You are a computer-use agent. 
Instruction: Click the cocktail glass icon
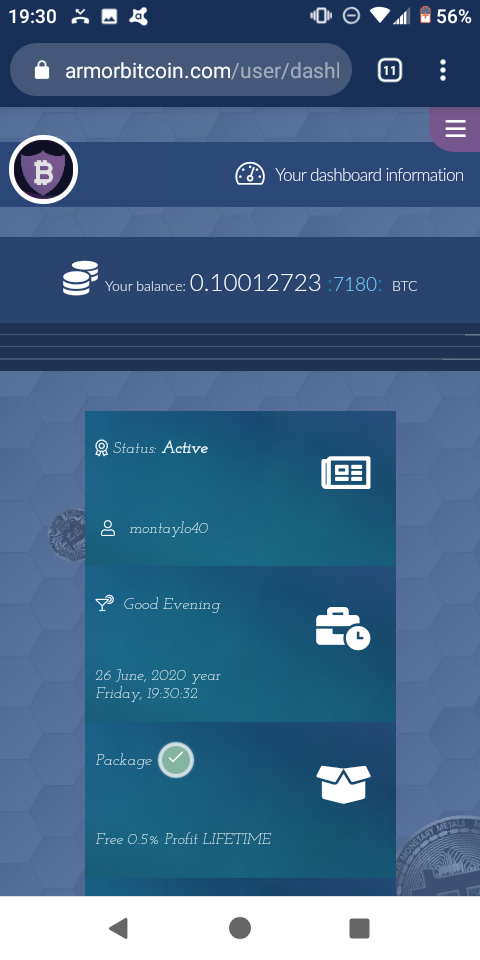click(x=105, y=604)
